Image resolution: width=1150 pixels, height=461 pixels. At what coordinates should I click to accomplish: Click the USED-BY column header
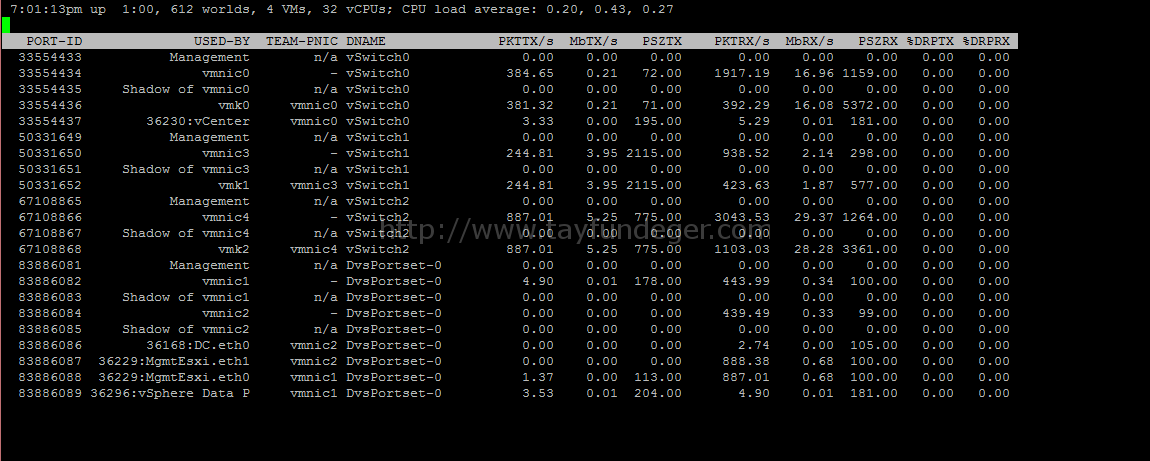click(x=221, y=42)
